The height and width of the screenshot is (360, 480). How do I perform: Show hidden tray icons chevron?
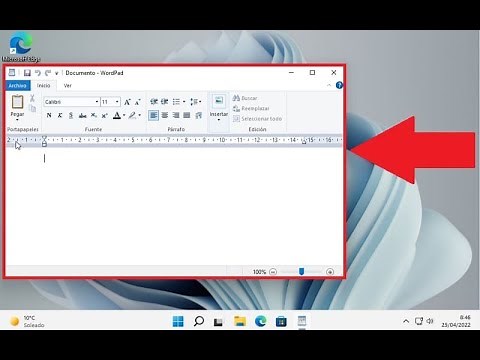click(406, 321)
